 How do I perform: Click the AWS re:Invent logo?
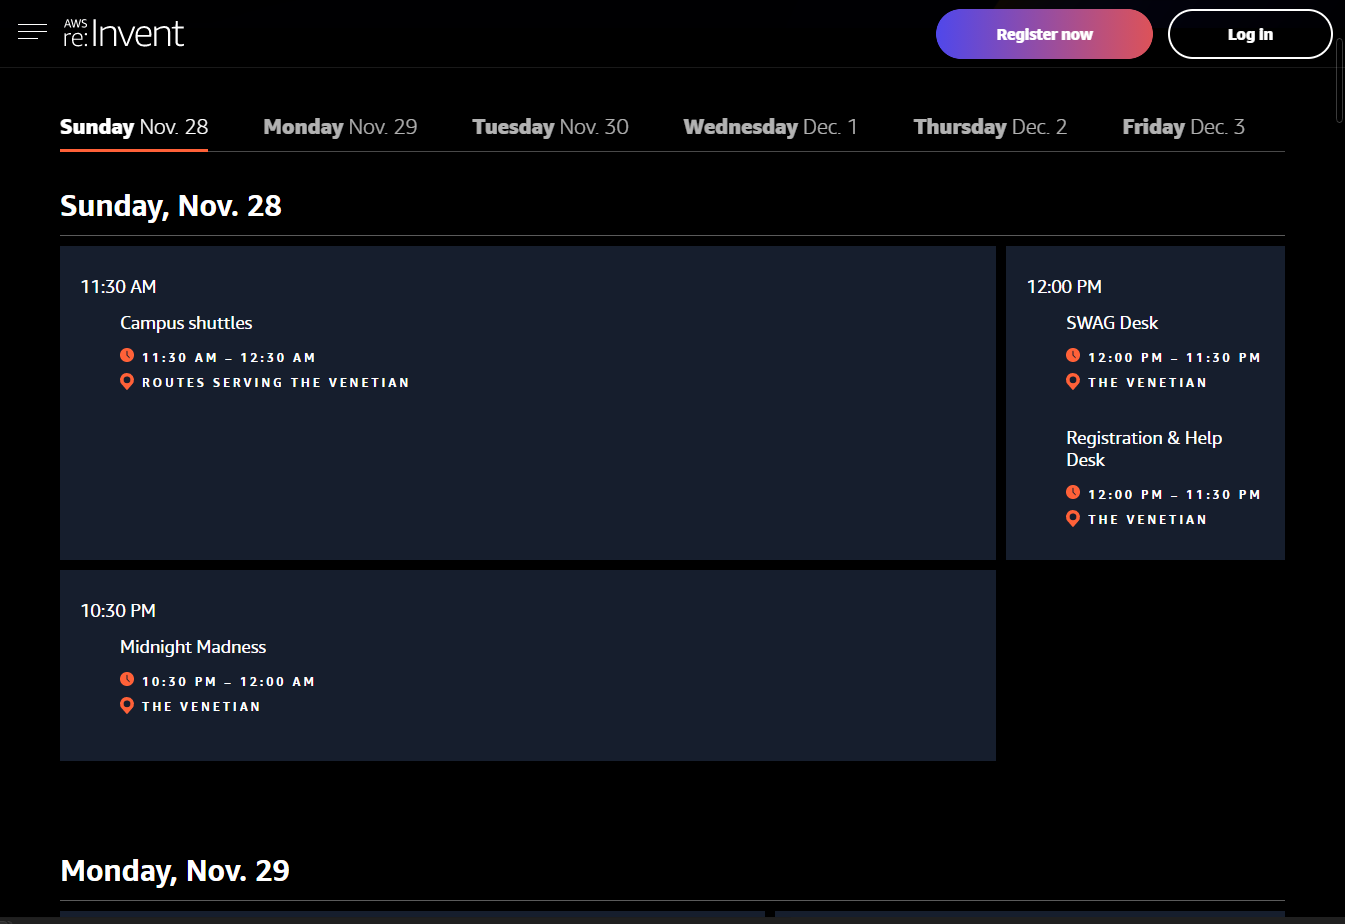123,33
